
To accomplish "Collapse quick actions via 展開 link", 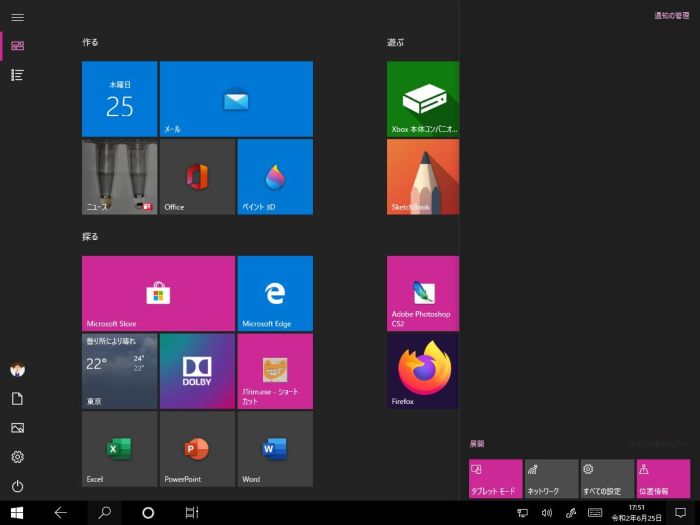I will tap(477, 444).
